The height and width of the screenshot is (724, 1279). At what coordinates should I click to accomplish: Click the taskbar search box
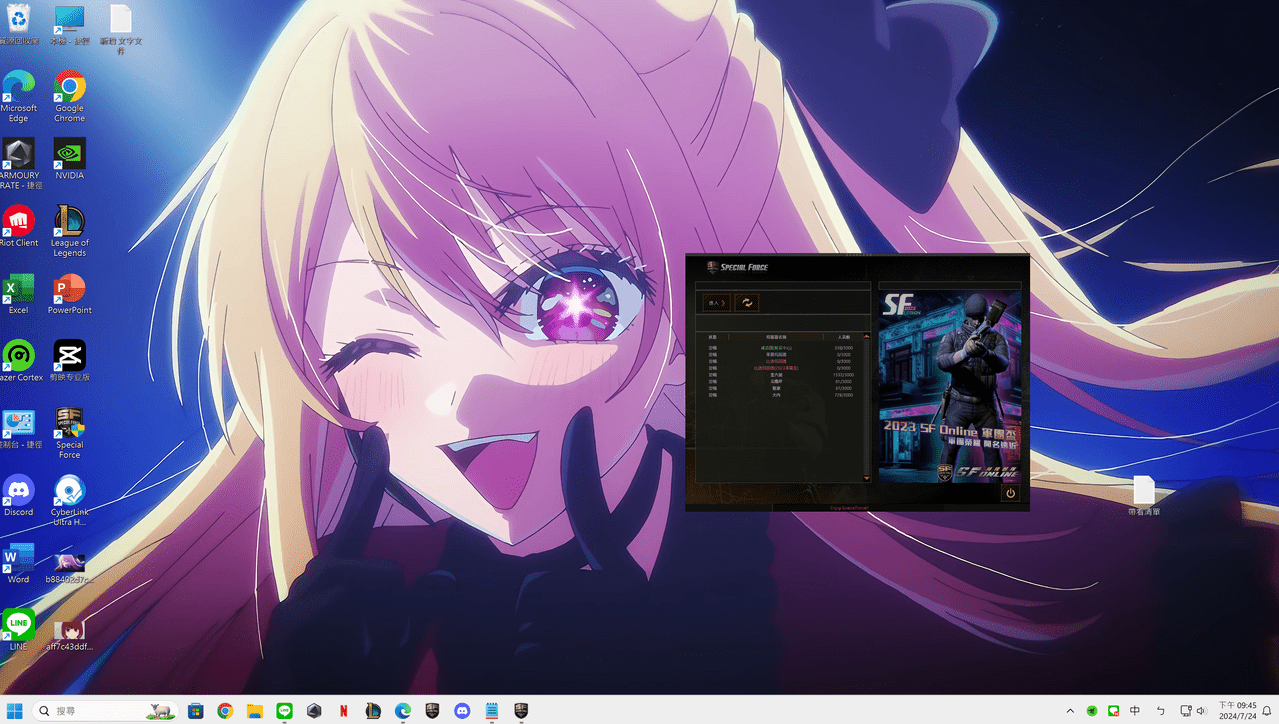pos(100,711)
